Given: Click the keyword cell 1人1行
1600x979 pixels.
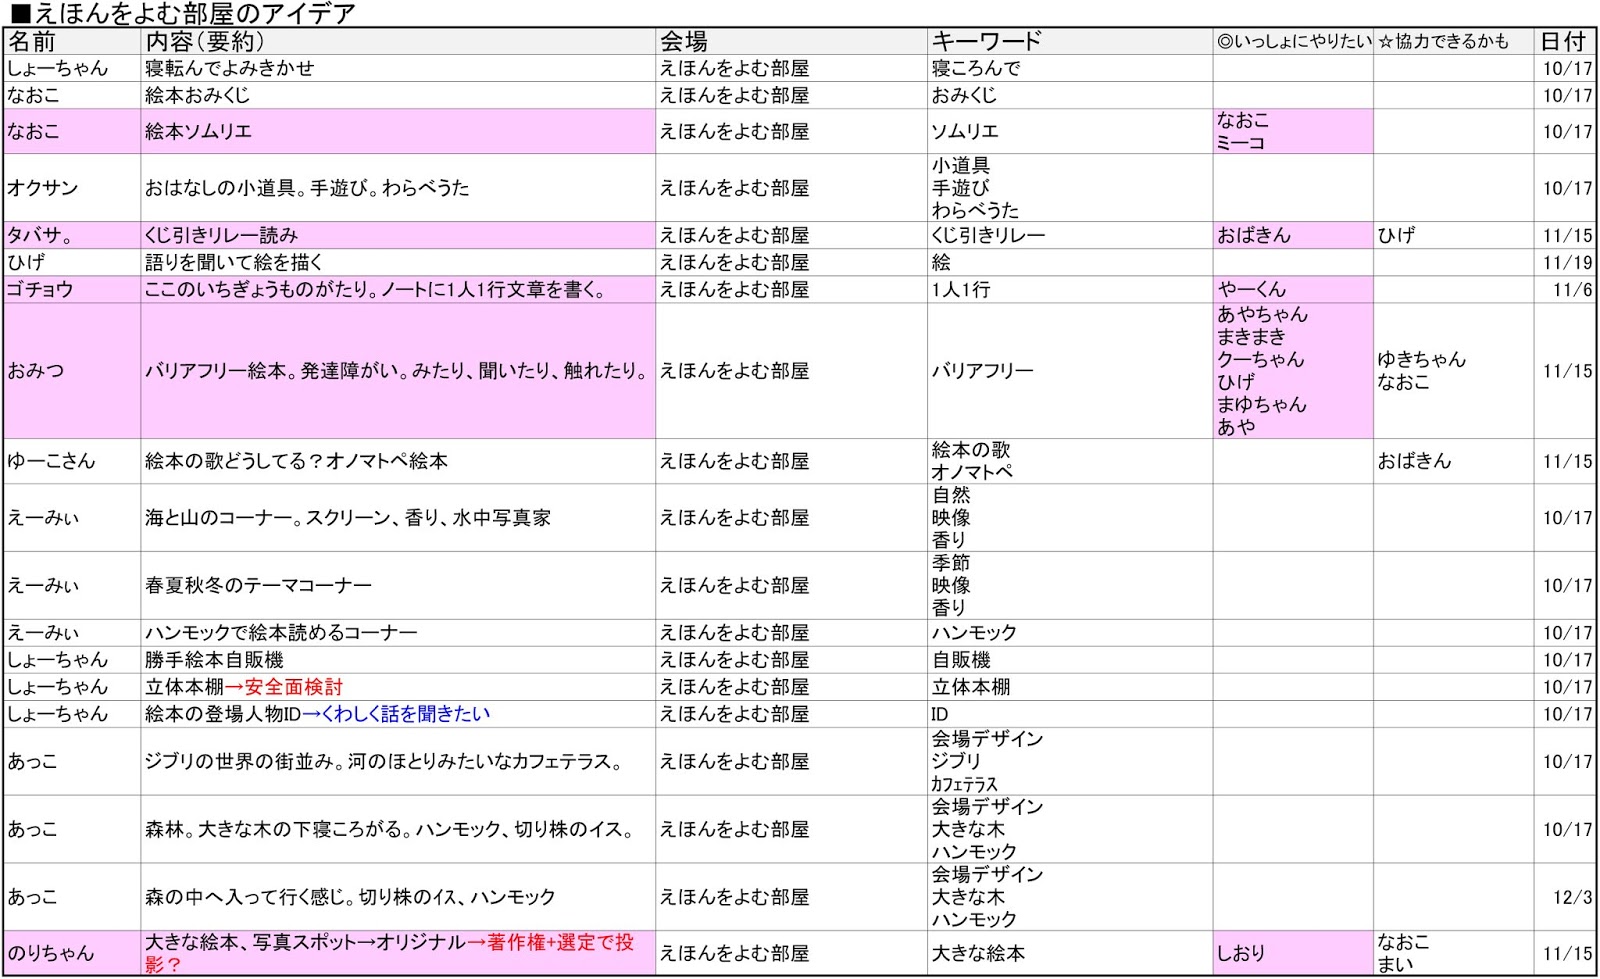Looking at the screenshot, I should pyautogui.click(x=1070, y=289).
